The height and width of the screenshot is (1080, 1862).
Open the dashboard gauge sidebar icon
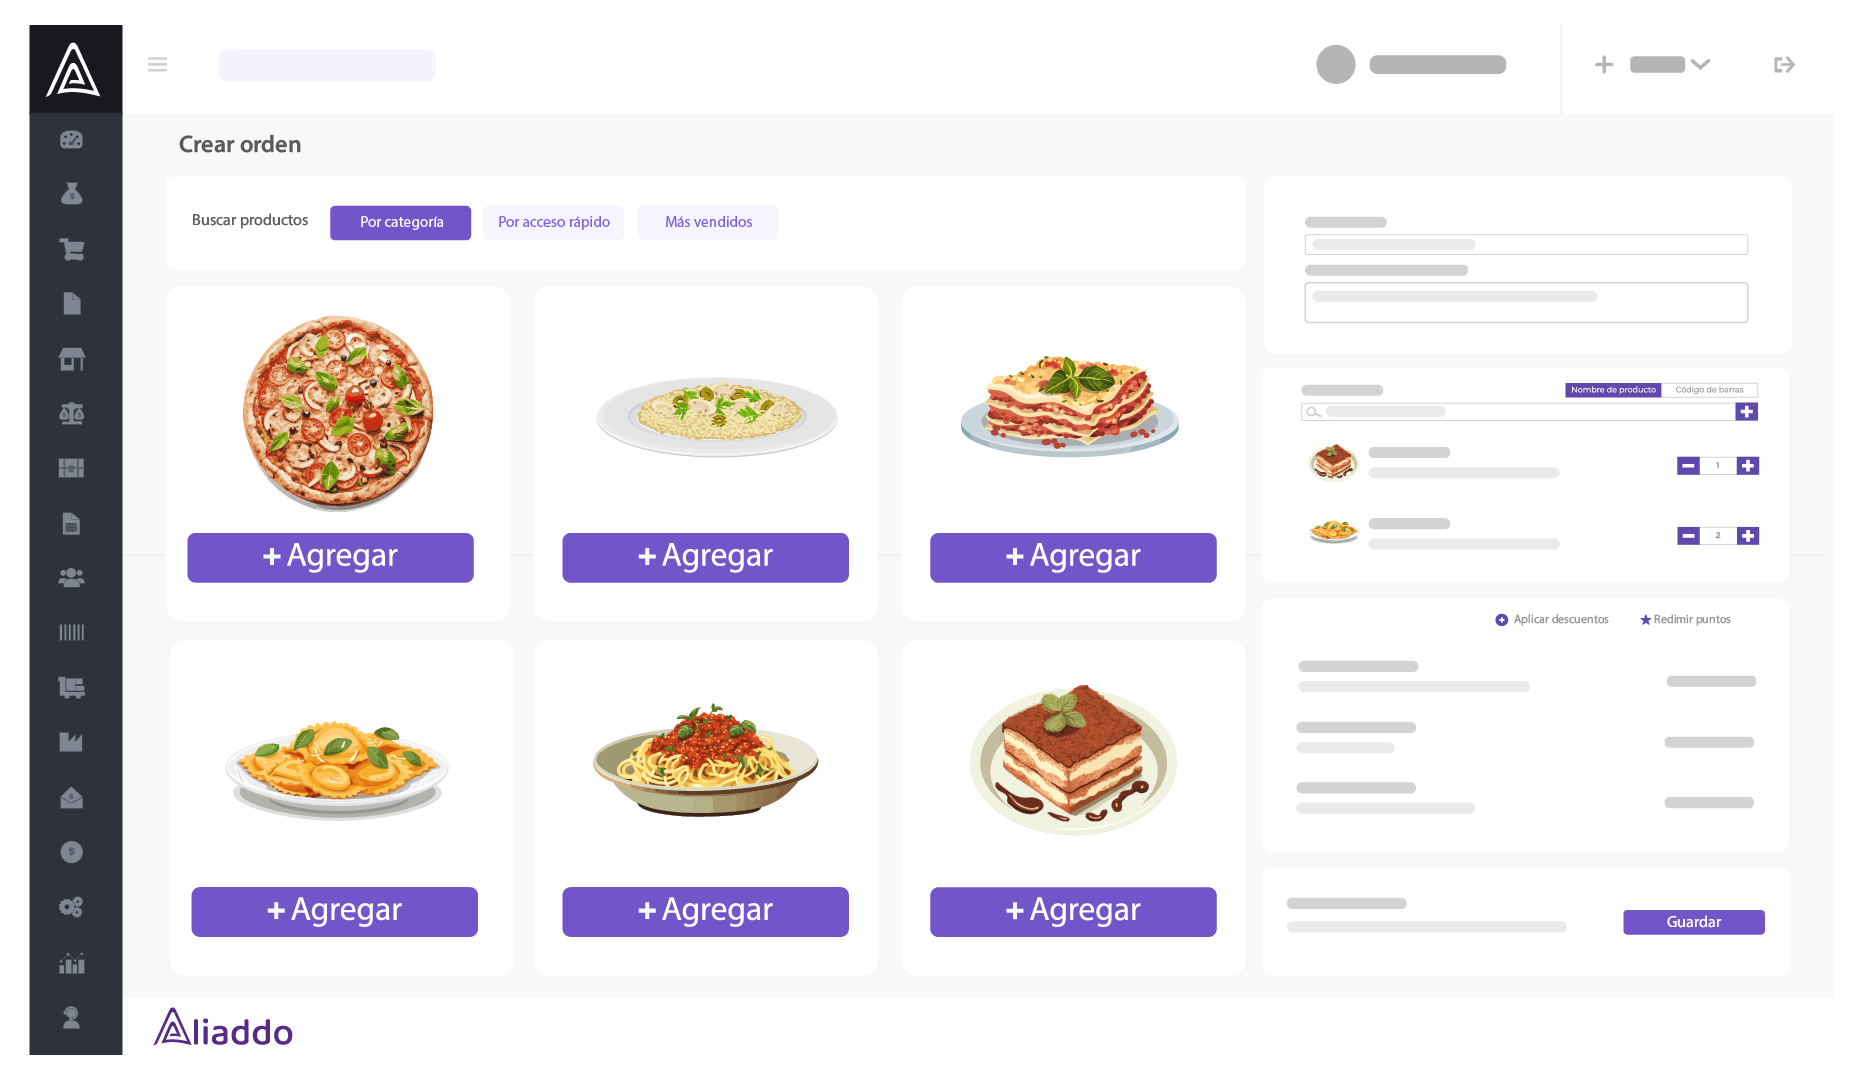[71, 140]
